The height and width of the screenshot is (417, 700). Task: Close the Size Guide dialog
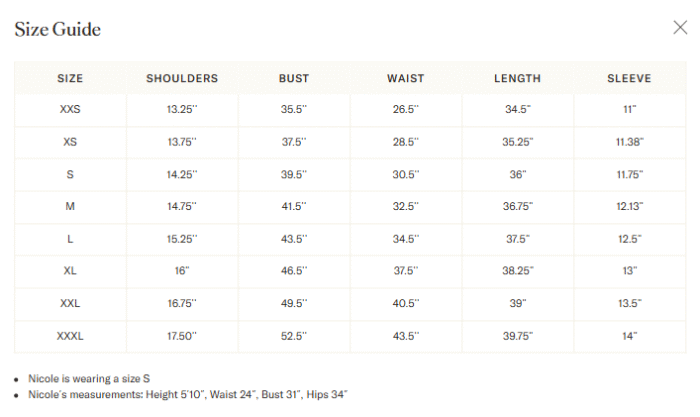pos(680,28)
